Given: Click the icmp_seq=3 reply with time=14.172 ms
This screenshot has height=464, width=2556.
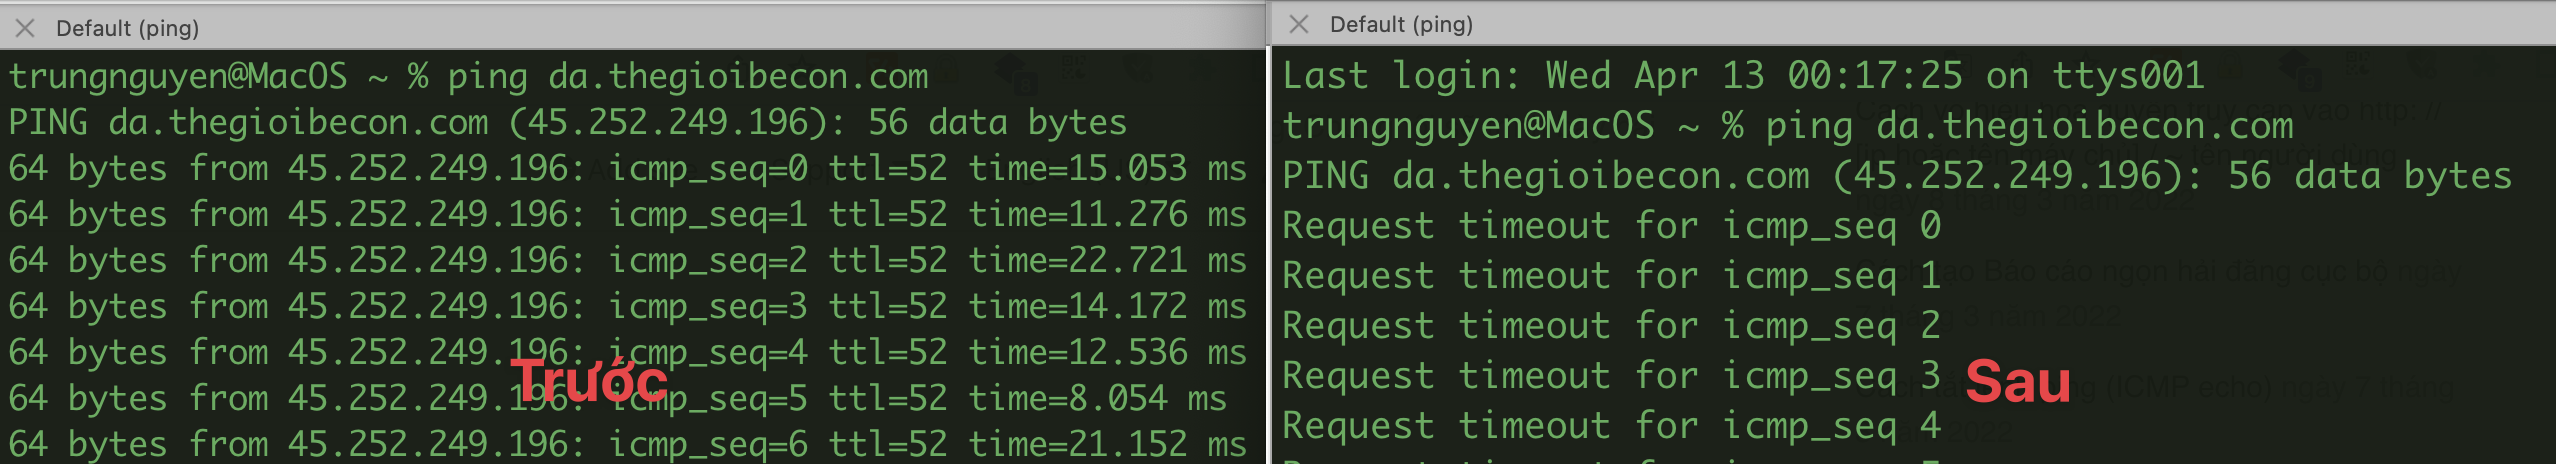Looking at the screenshot, I should [x=627, y=306].
